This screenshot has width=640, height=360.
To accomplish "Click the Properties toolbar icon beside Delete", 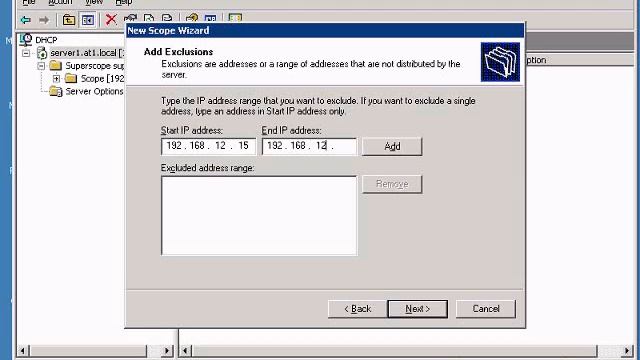I will point(130,18).
